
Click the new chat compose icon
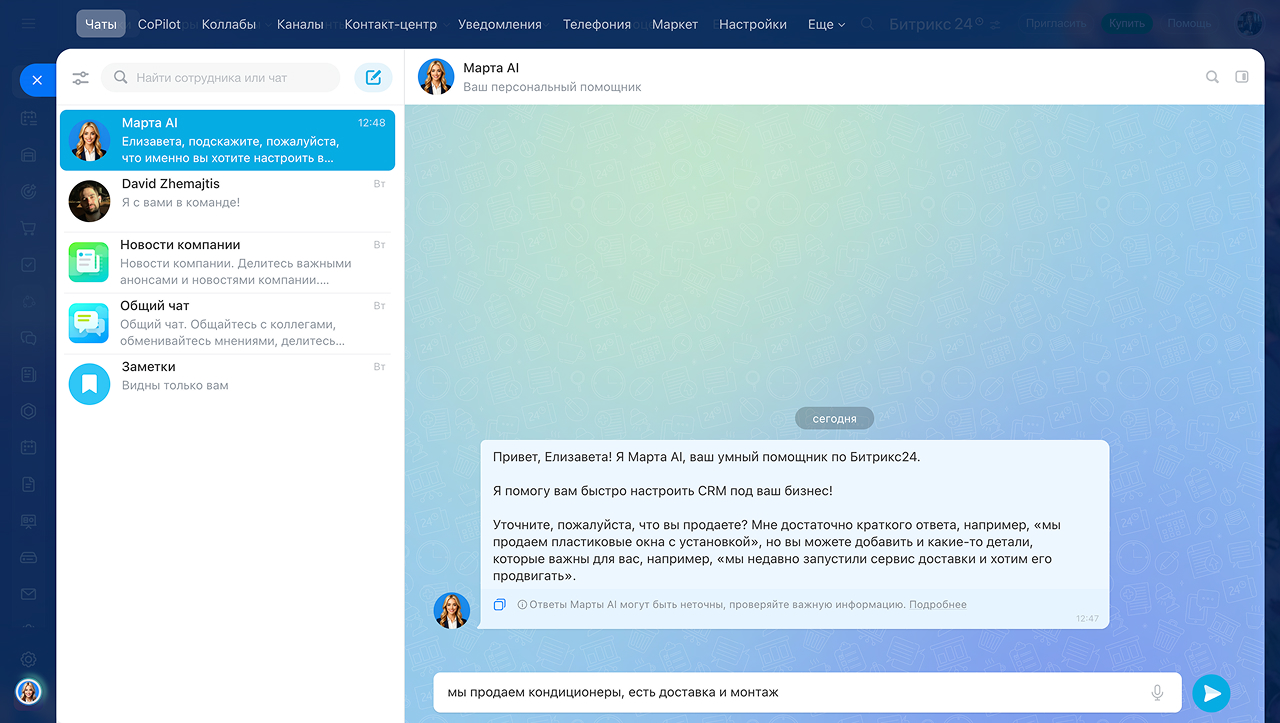coord(373,78)
